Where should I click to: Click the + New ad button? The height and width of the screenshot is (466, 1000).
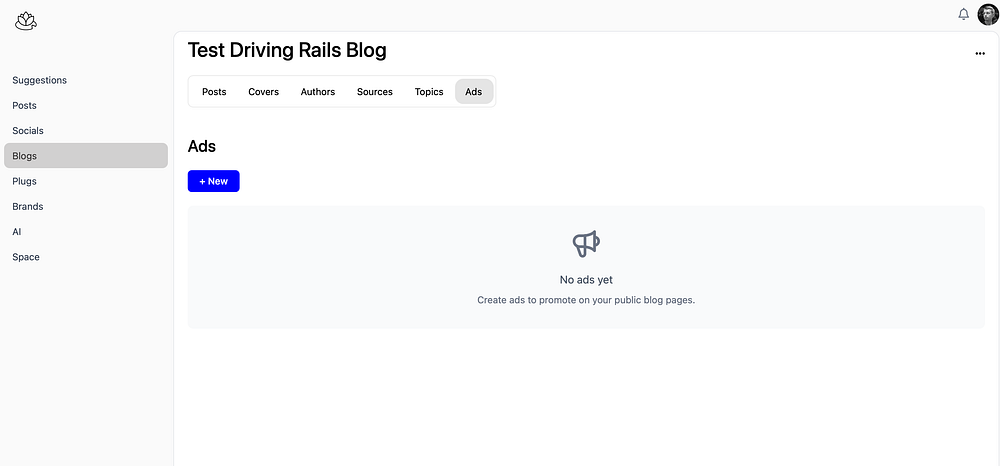coord(213,181)
